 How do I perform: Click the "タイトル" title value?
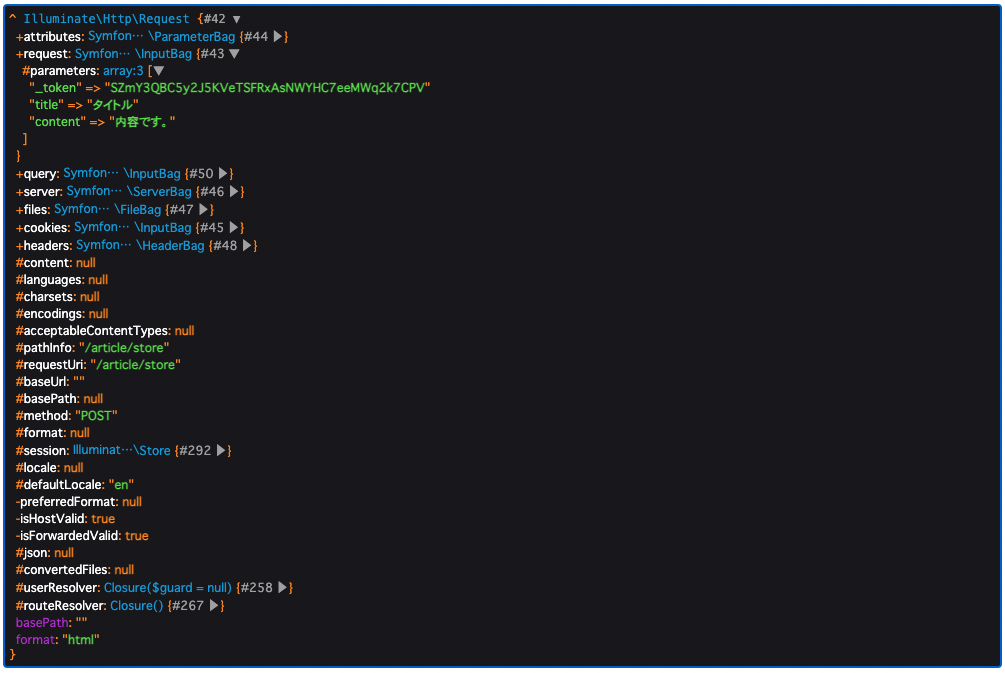coord(113,104)
